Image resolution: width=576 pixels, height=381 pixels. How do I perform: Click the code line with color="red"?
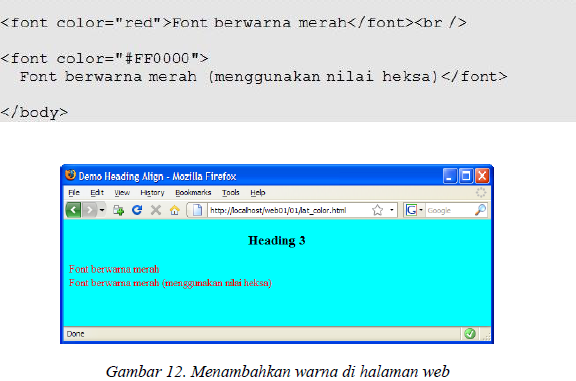pyautogui.click(x=233, y=23)
